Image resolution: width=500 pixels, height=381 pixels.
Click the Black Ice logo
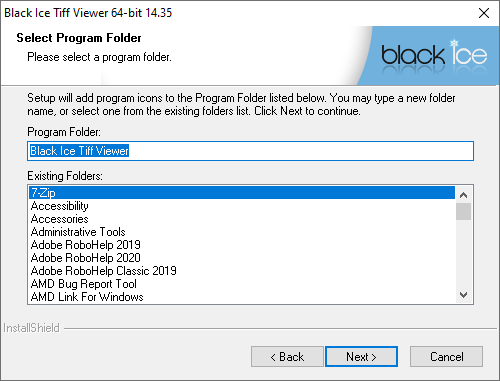434,55
